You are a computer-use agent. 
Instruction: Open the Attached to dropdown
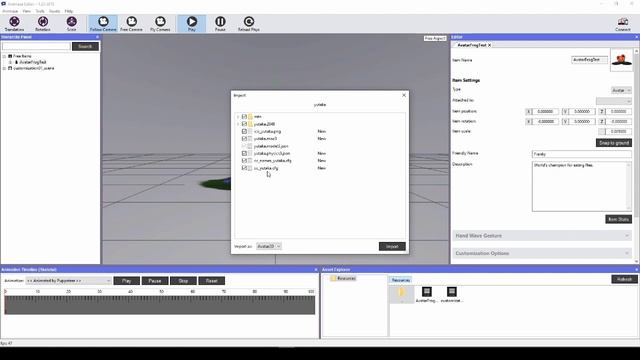[x=613, y=101]
